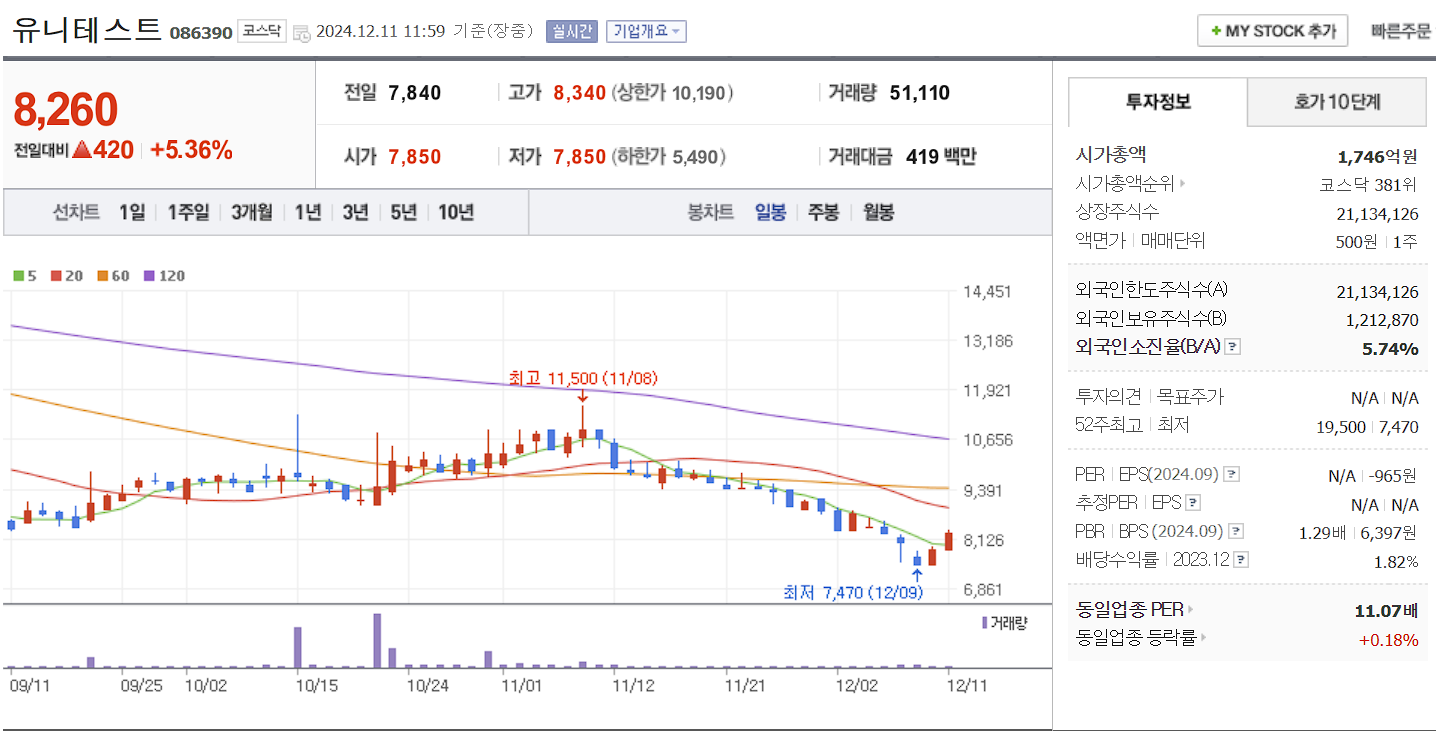Click the red down arrow at 최고 11,500 marker
Screen dimensions: 1436x731
click(x=582, y=396)
